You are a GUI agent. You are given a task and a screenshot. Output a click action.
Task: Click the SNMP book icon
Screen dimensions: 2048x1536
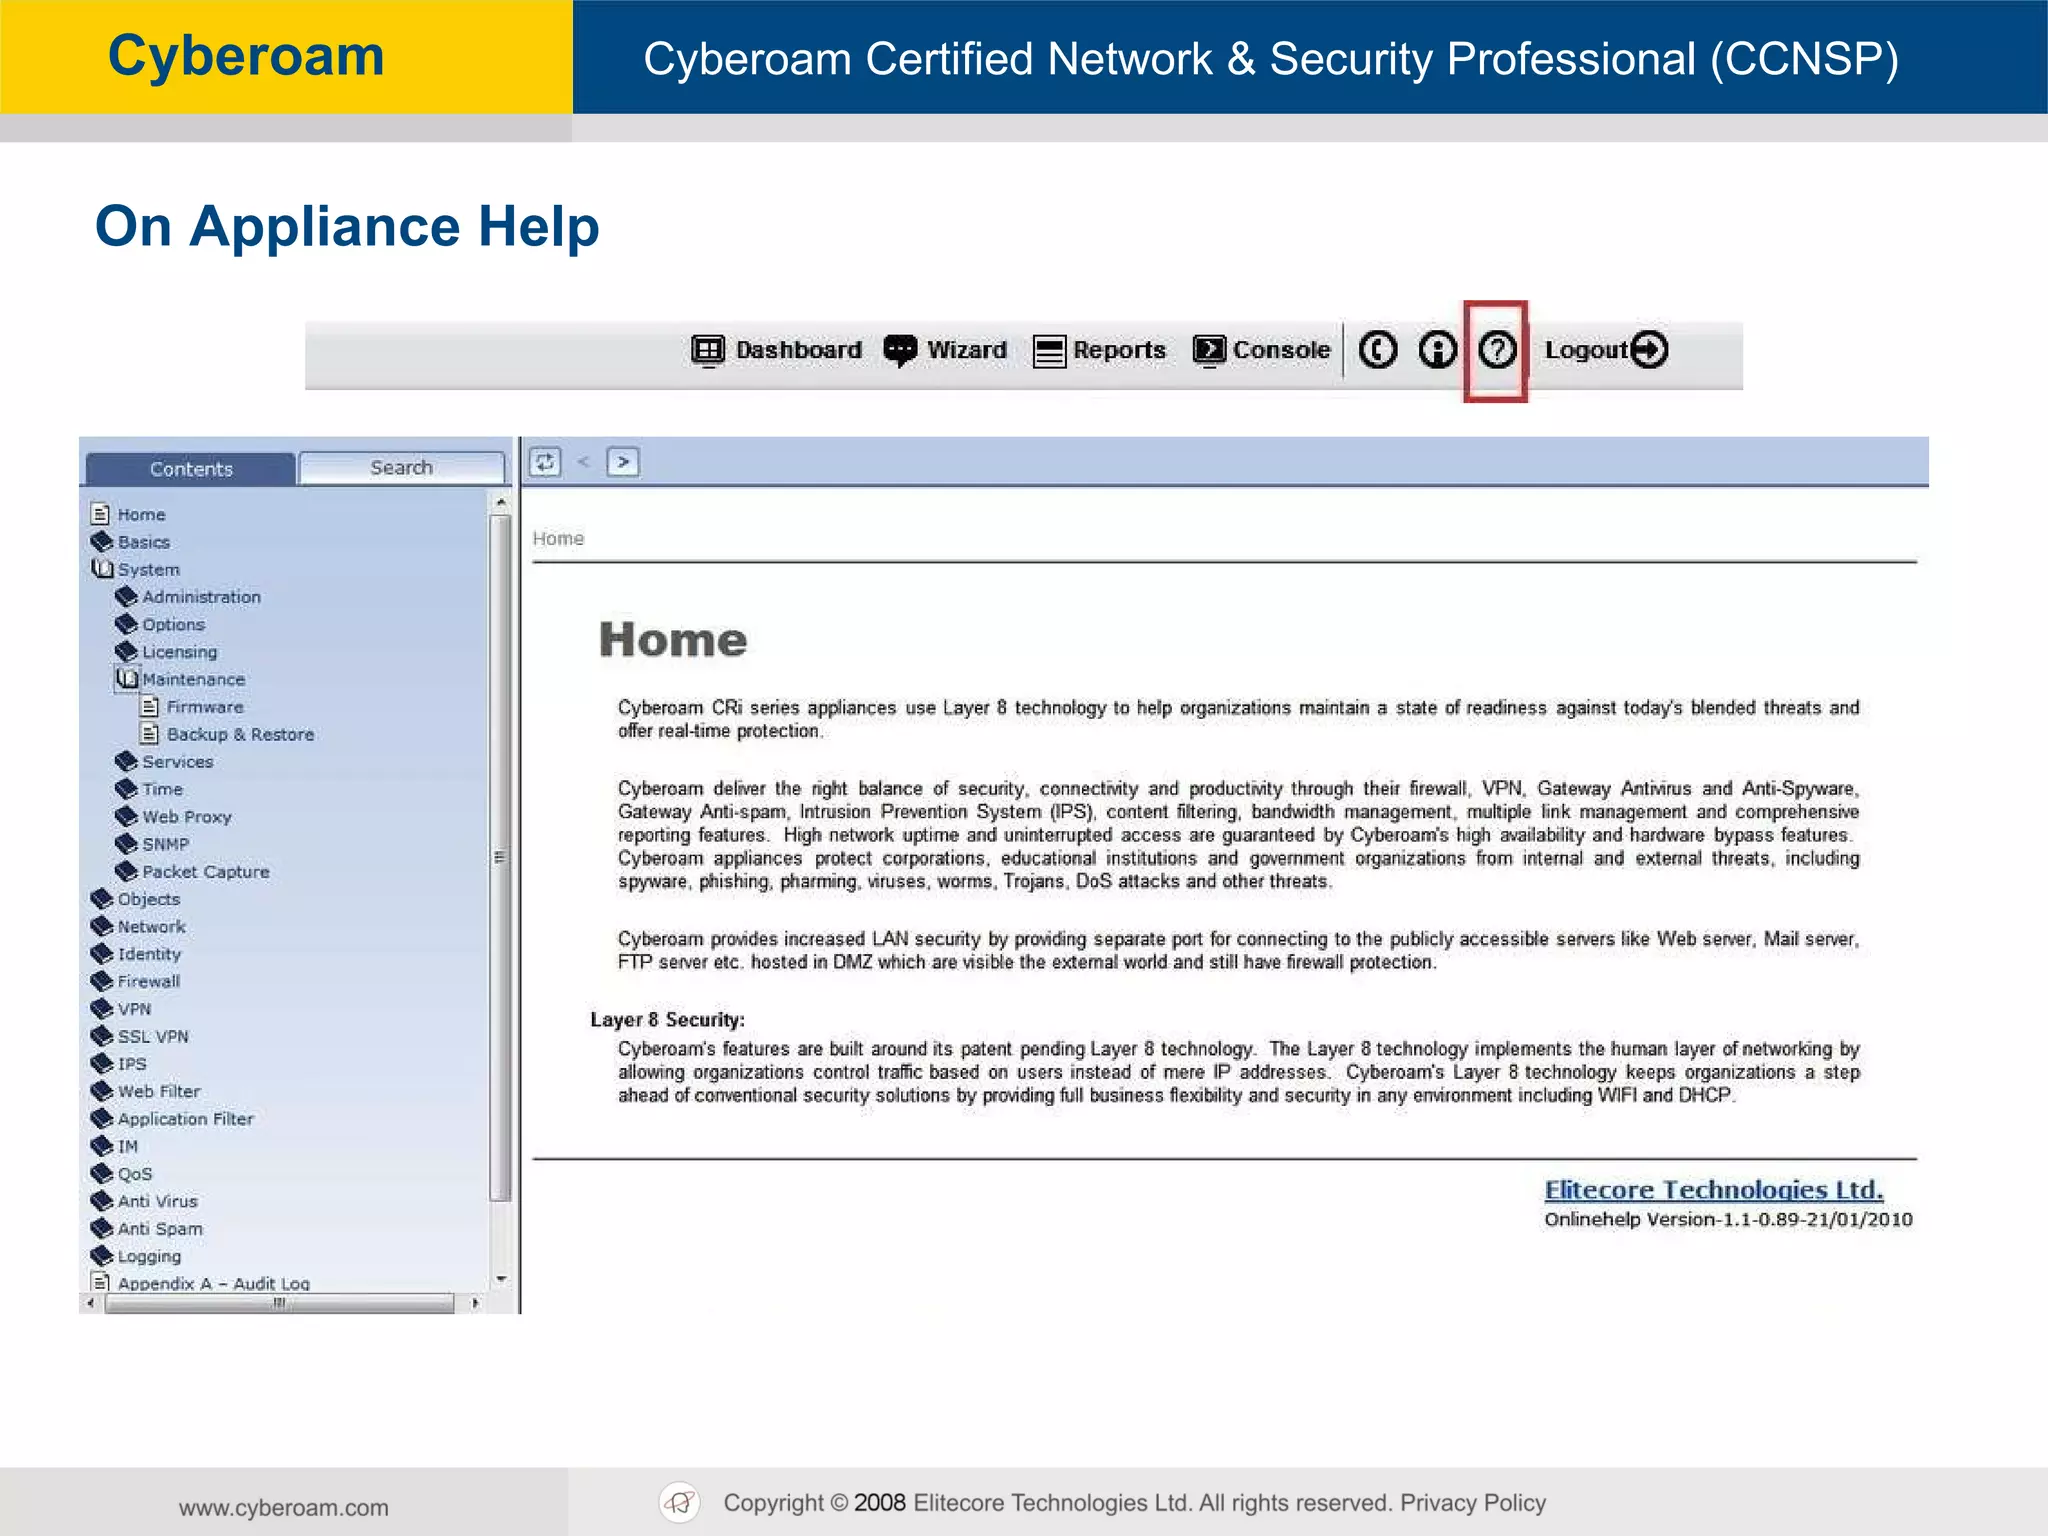point(126,844)
